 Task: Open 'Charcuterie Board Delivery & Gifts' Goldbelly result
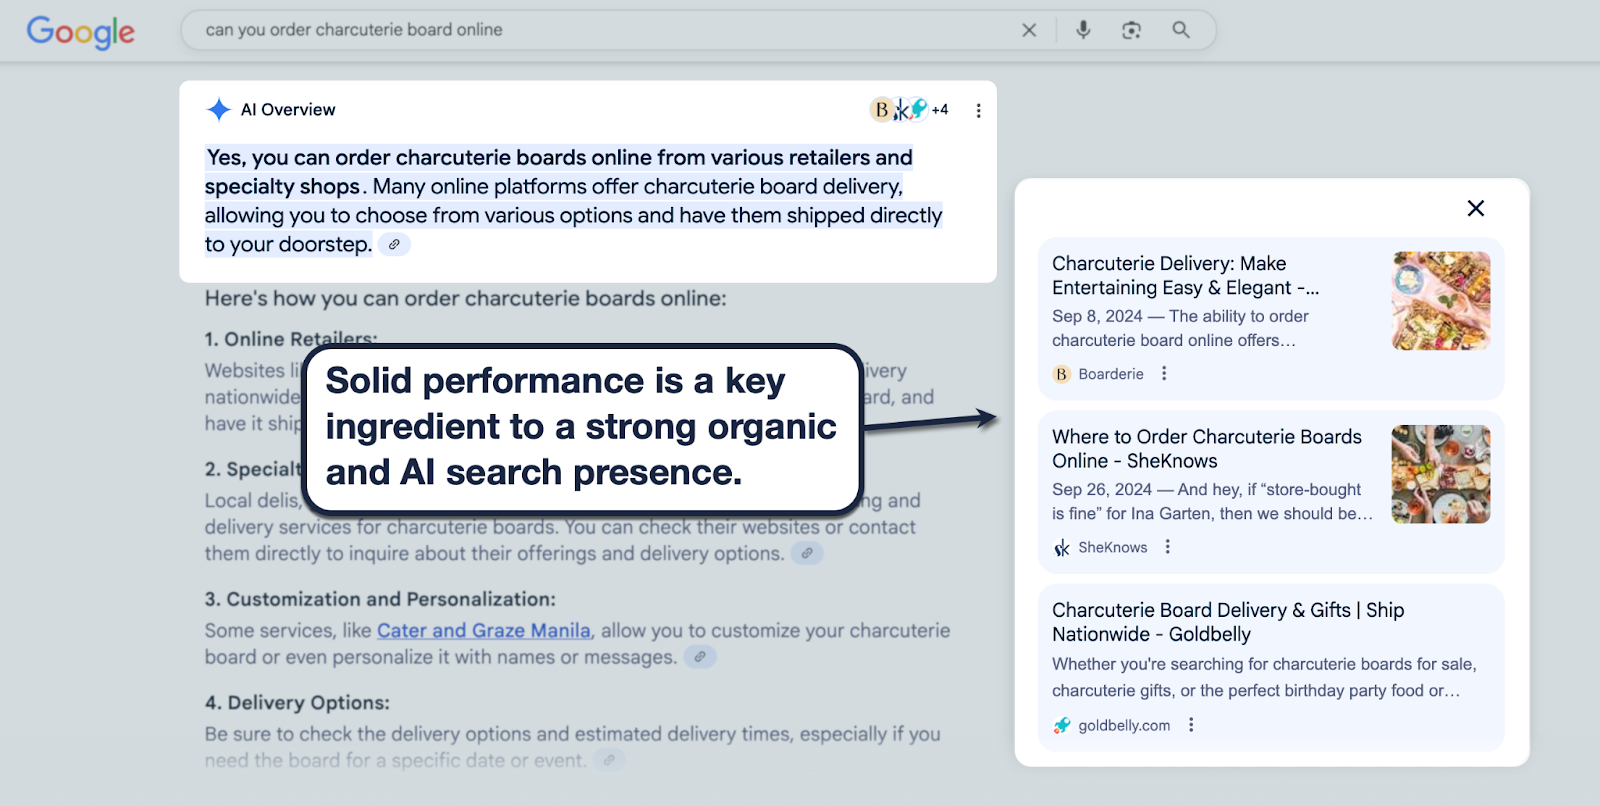(x=1228, y=622)
